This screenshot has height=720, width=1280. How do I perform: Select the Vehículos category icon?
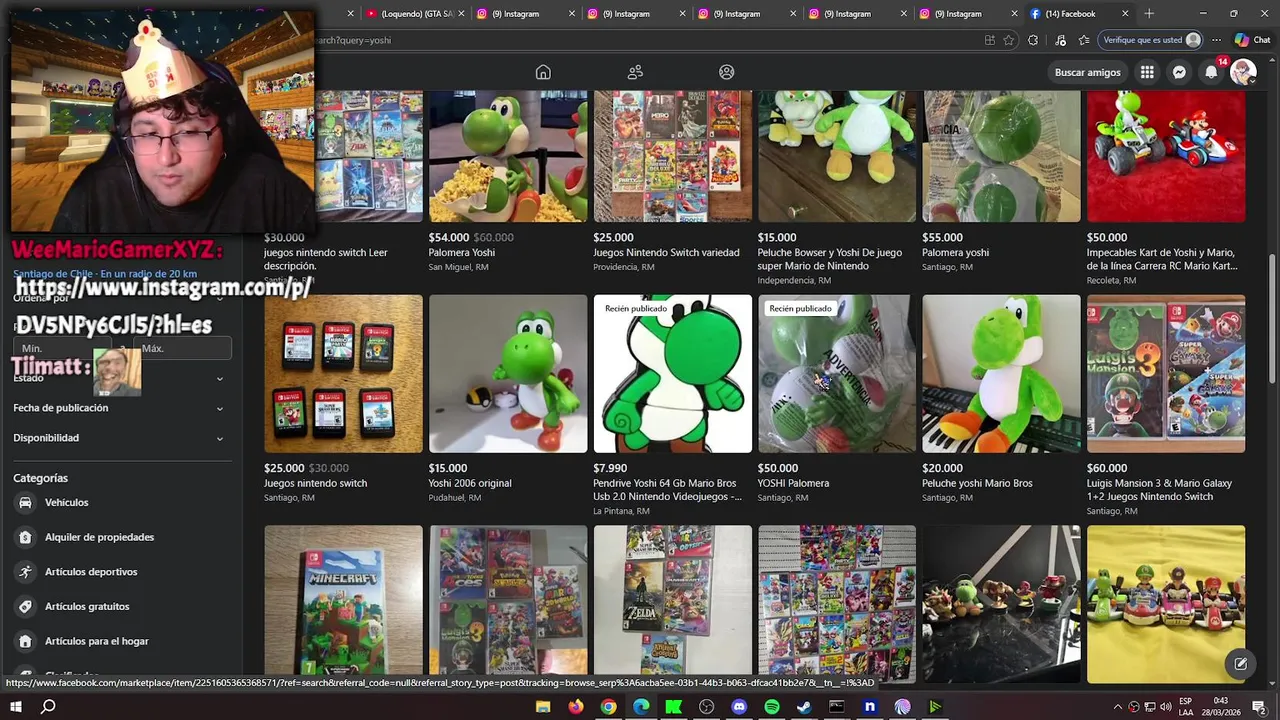click(25, 502)
